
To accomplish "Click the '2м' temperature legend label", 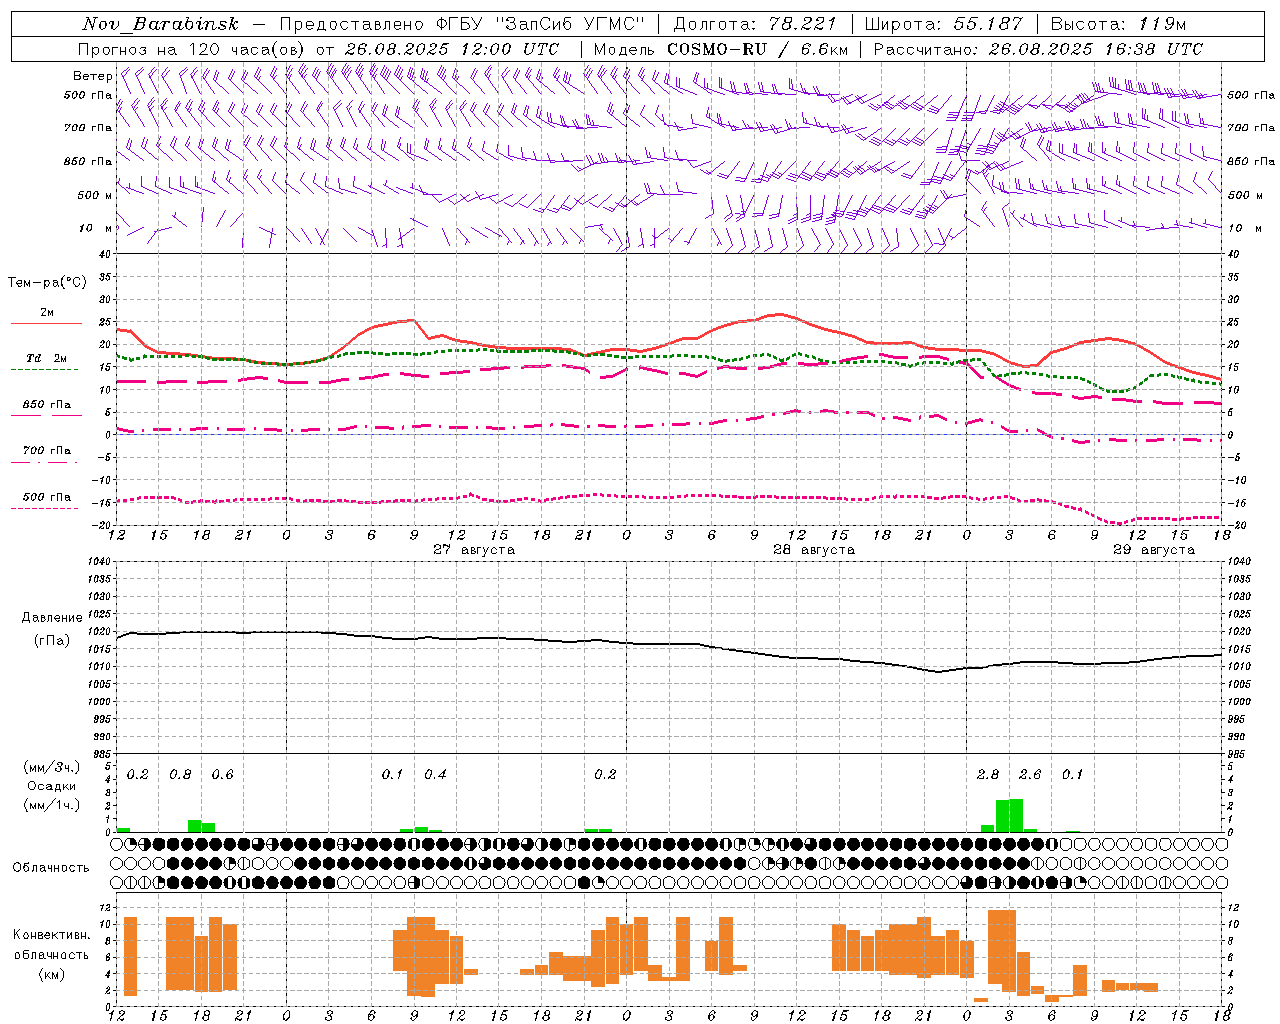I will tap(47, 312).
